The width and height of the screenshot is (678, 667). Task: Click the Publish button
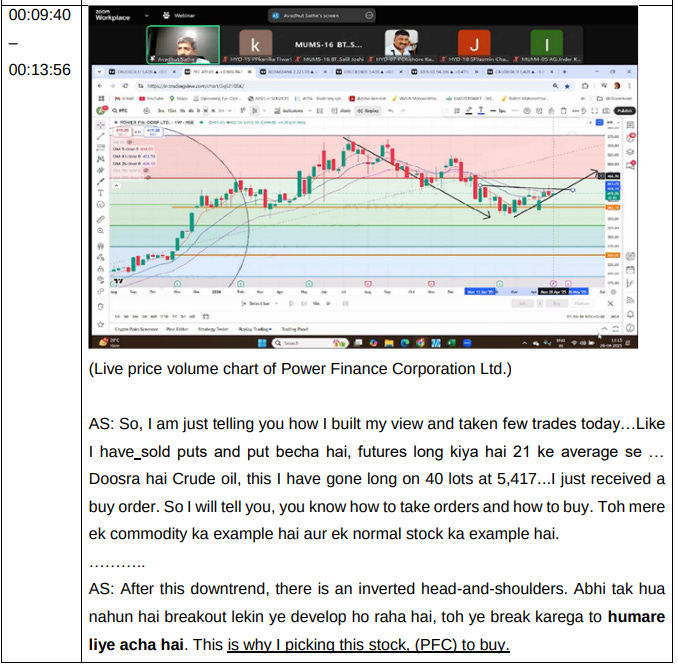tap(624, 111)
